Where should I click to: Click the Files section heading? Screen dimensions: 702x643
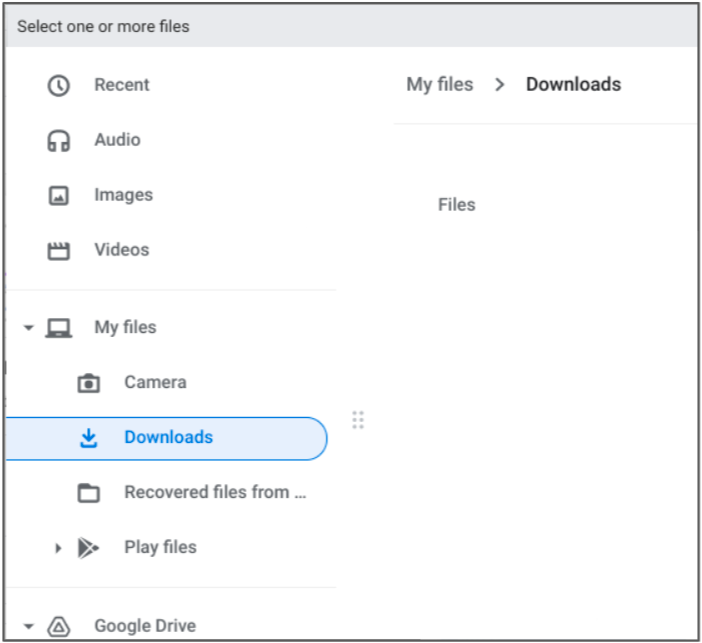point(457,205)
